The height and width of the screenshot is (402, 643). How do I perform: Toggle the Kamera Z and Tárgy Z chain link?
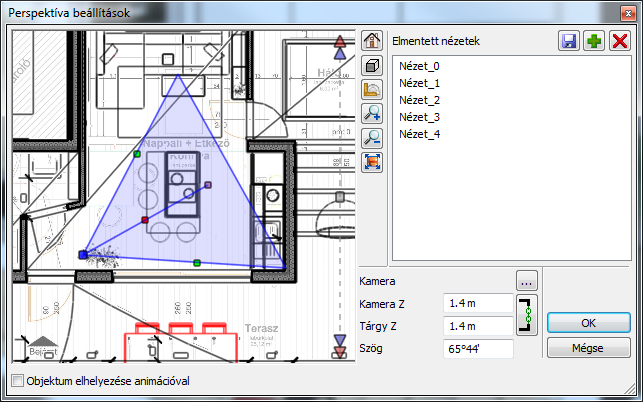pyautogui.click(x=527, y=314)
